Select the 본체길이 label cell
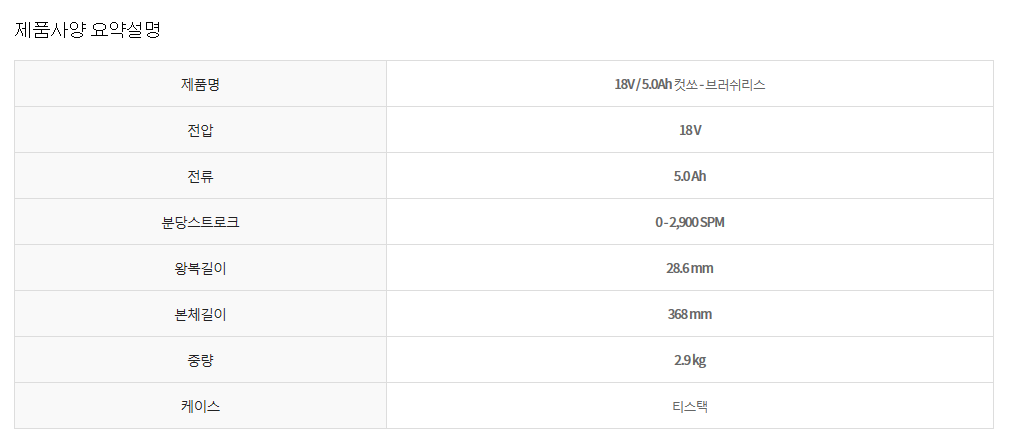This screenshot has width=1024, height=447. point(200,314)
